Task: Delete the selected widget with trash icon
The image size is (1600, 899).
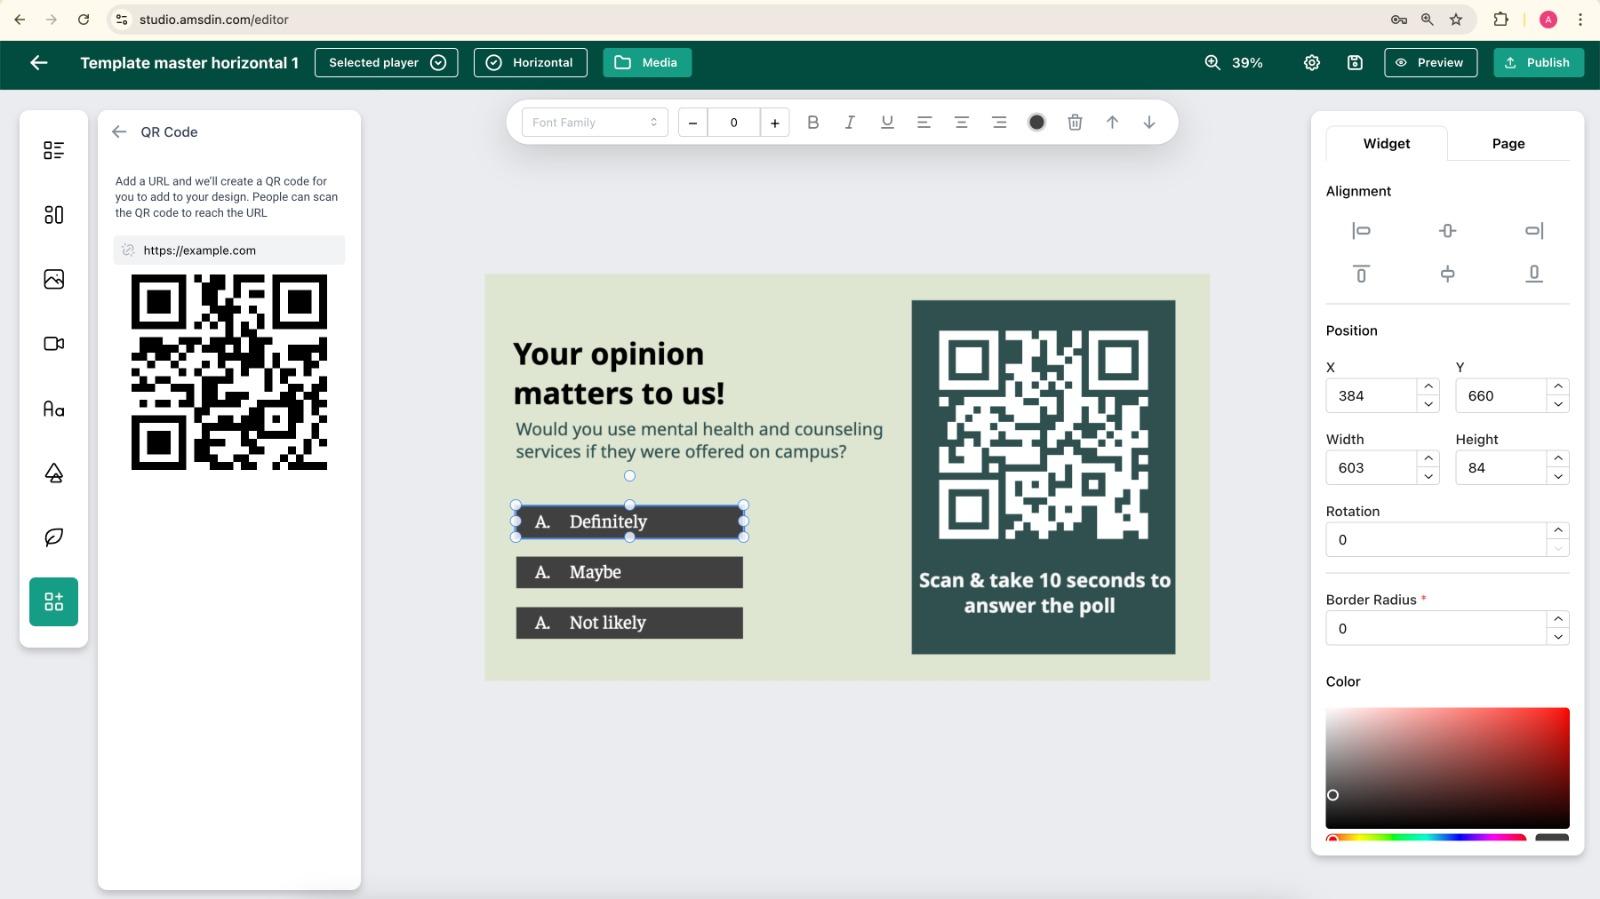Action: (x=1075, y=122)
